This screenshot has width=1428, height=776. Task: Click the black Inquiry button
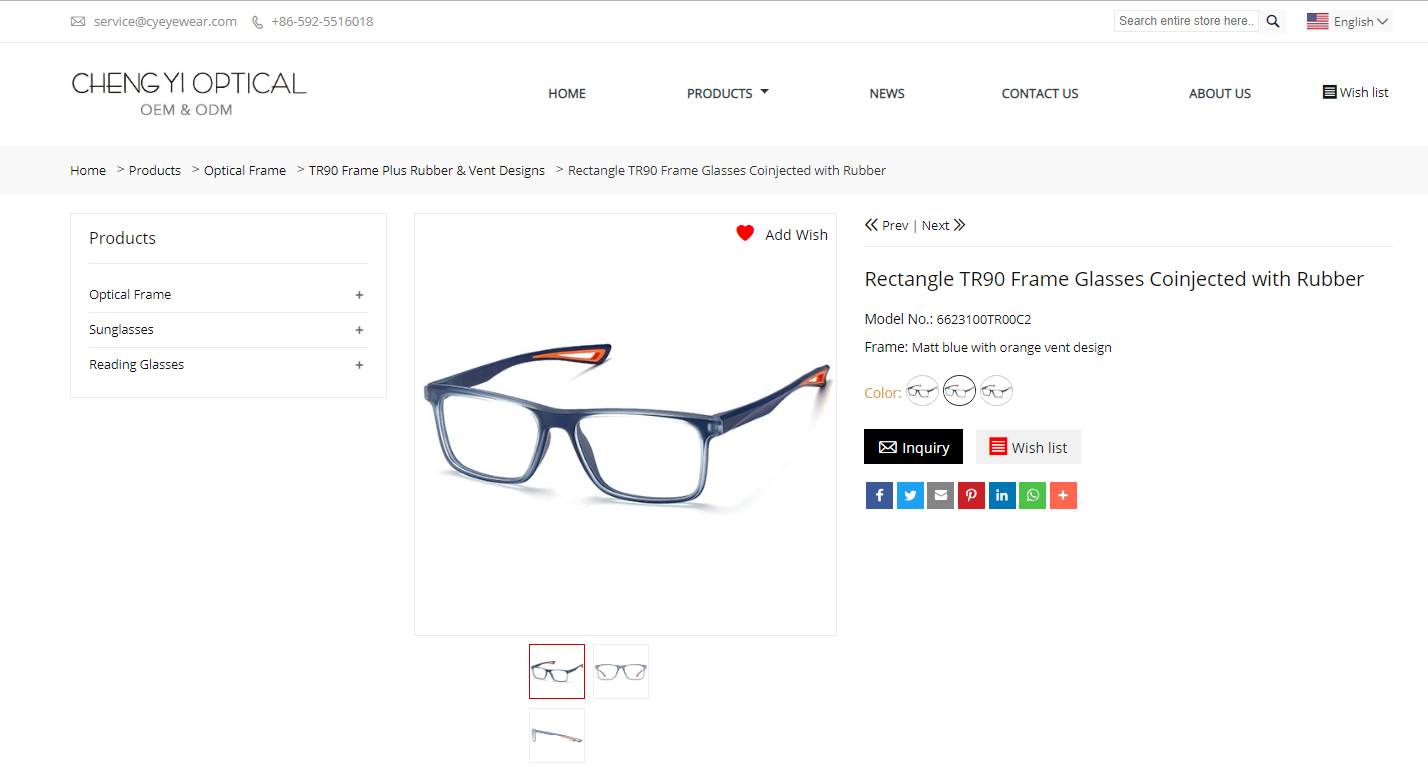pos(913,447)
